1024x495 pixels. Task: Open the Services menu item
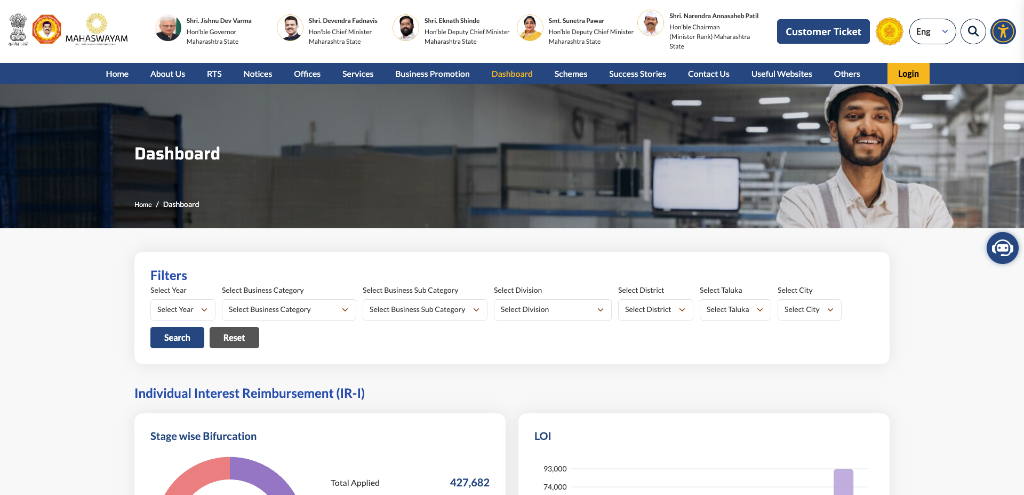(358, 74)
